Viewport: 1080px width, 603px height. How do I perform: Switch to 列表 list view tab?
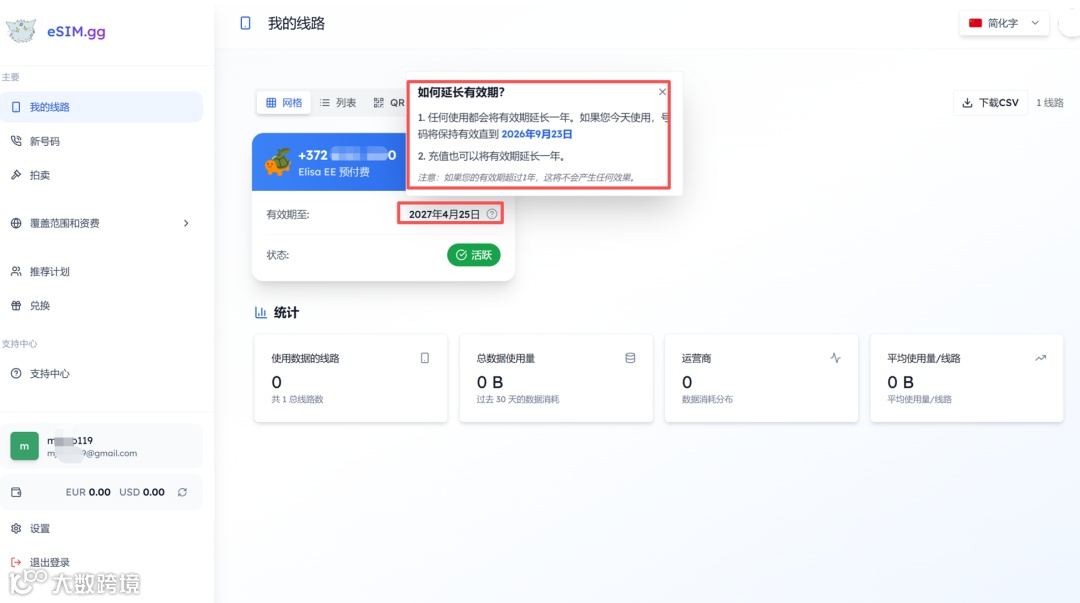click(x=338, y=103)
